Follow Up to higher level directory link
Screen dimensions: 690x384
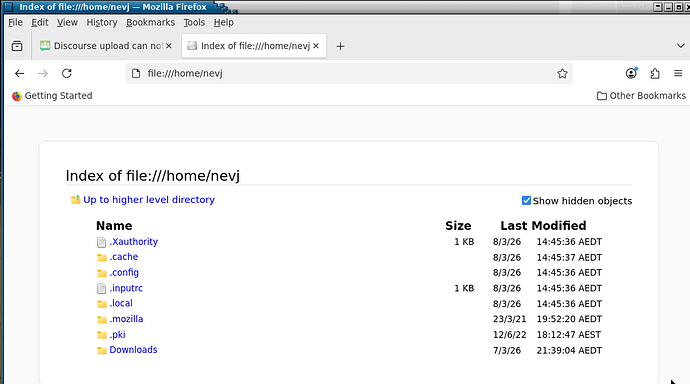coord(149,200)
